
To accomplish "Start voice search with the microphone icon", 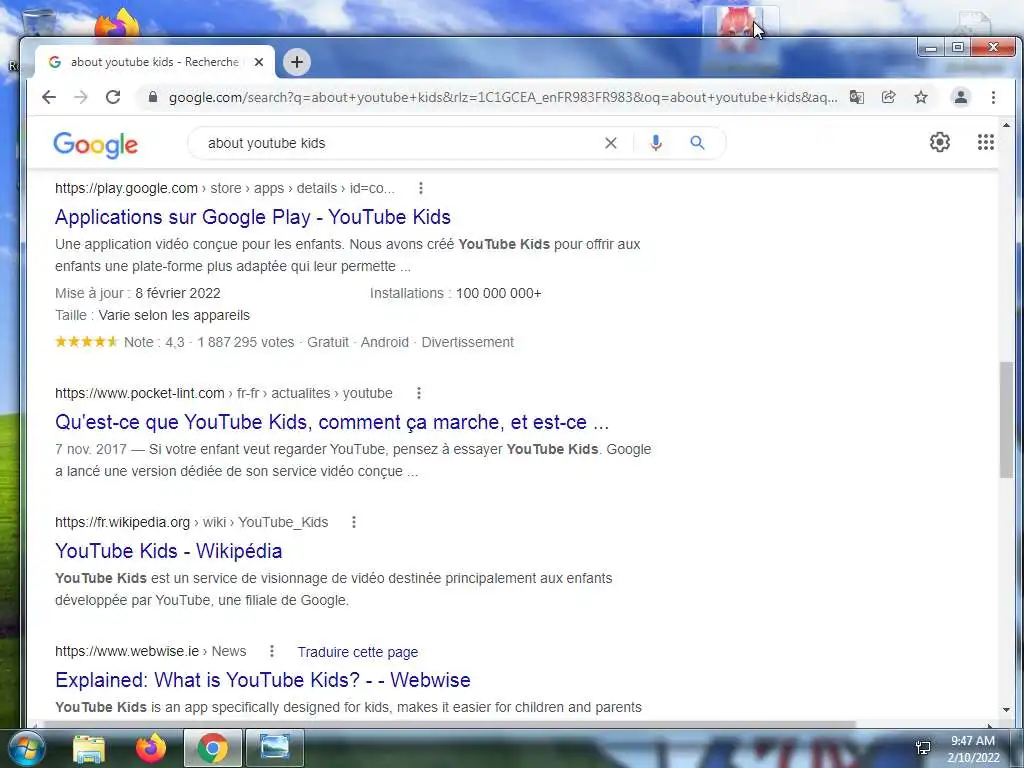I will (656, 143).
